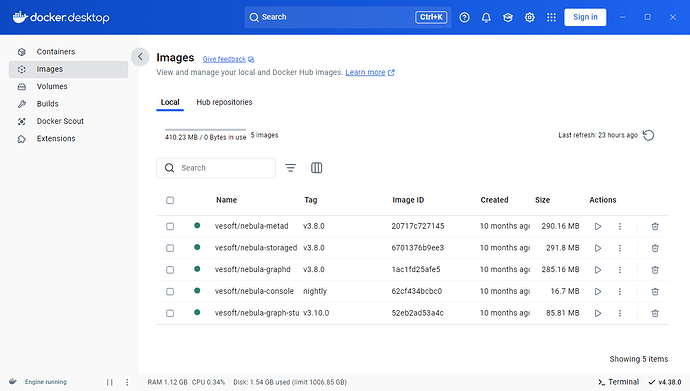This screenshot has height=391, width=690.
Task: Open Images in the sidebar
Action: click(68, 69)
